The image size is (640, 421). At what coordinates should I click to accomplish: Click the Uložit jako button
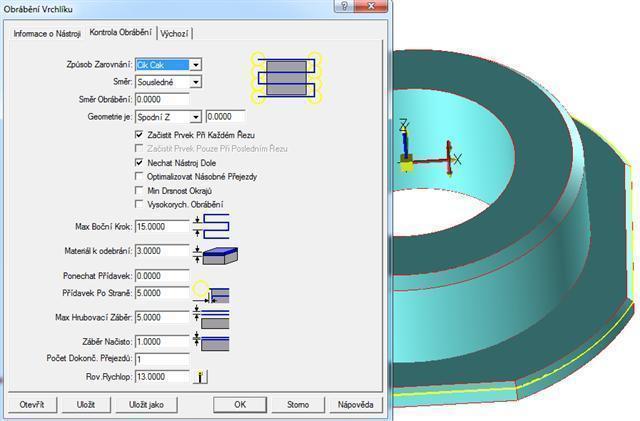139,405
